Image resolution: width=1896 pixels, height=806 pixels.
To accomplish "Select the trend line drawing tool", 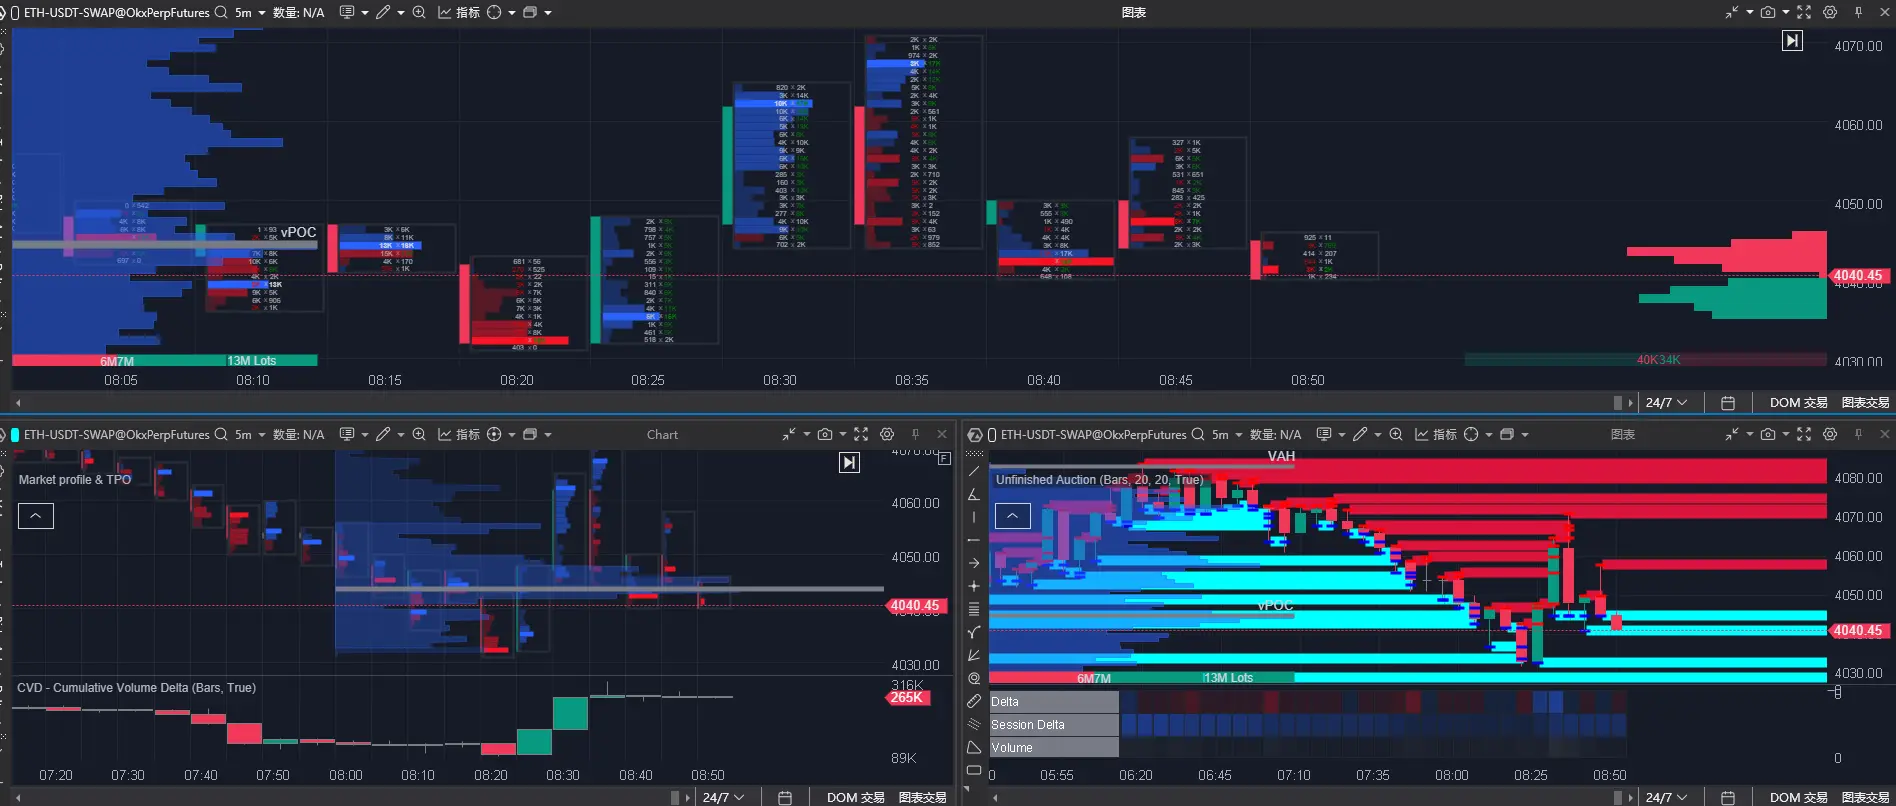I will [974, 471].
